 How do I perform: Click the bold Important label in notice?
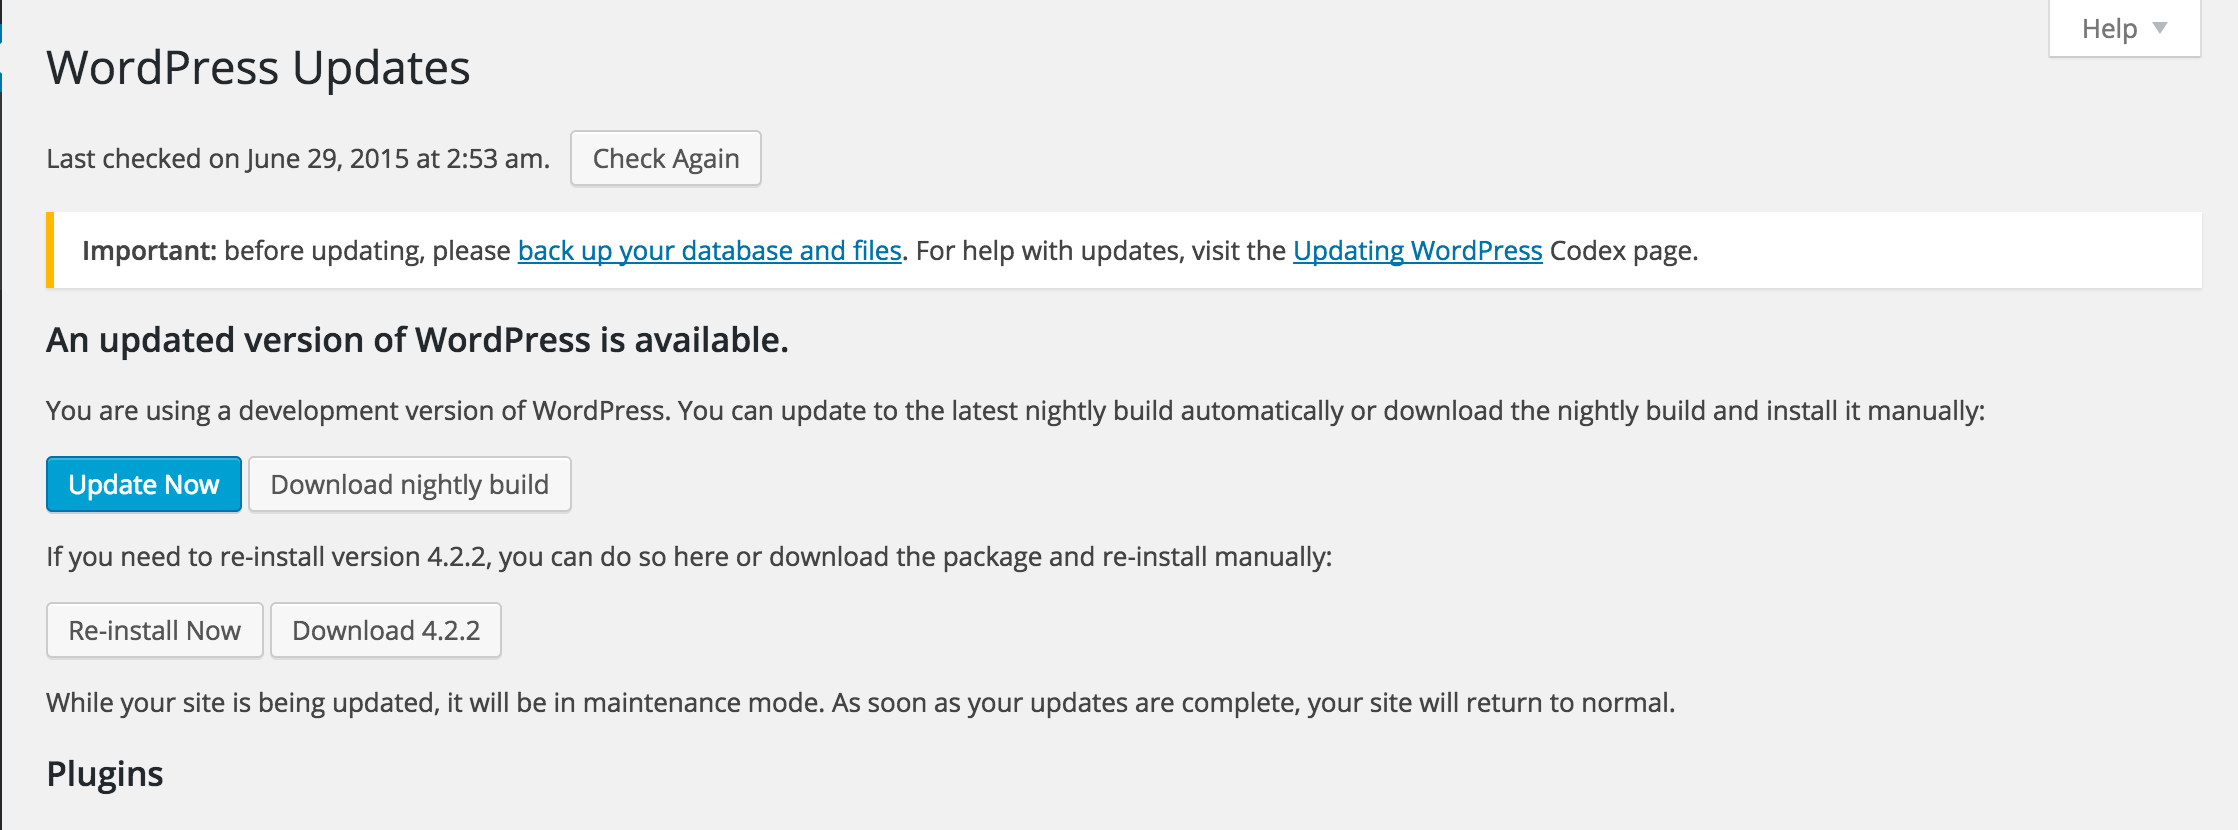(x=149, y=250)
